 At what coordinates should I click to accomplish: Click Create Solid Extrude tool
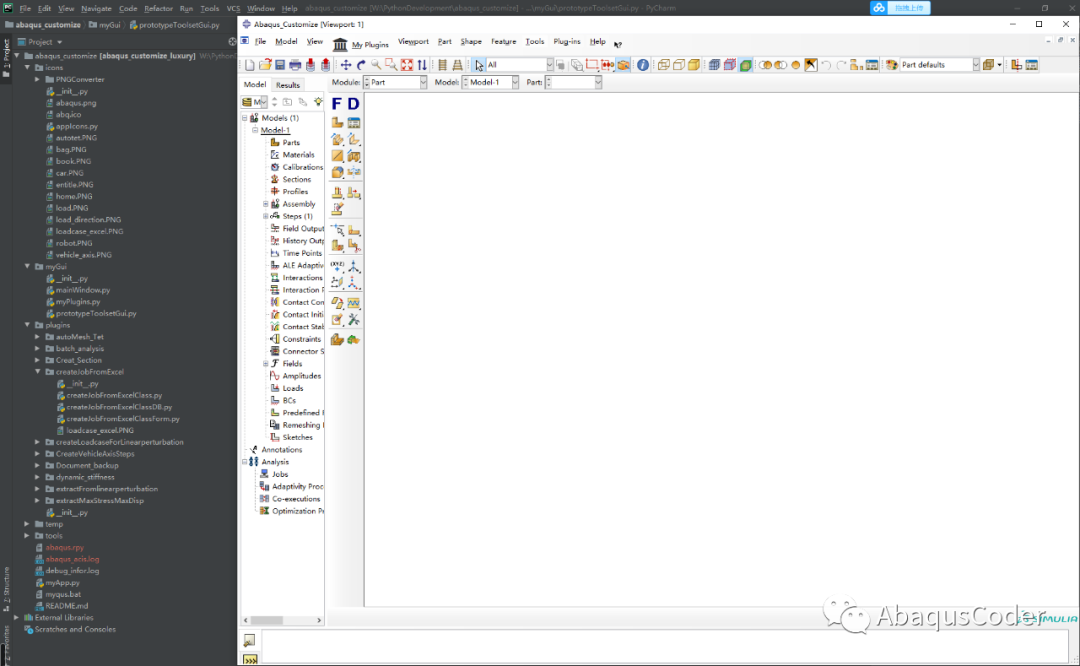[338, 139]
